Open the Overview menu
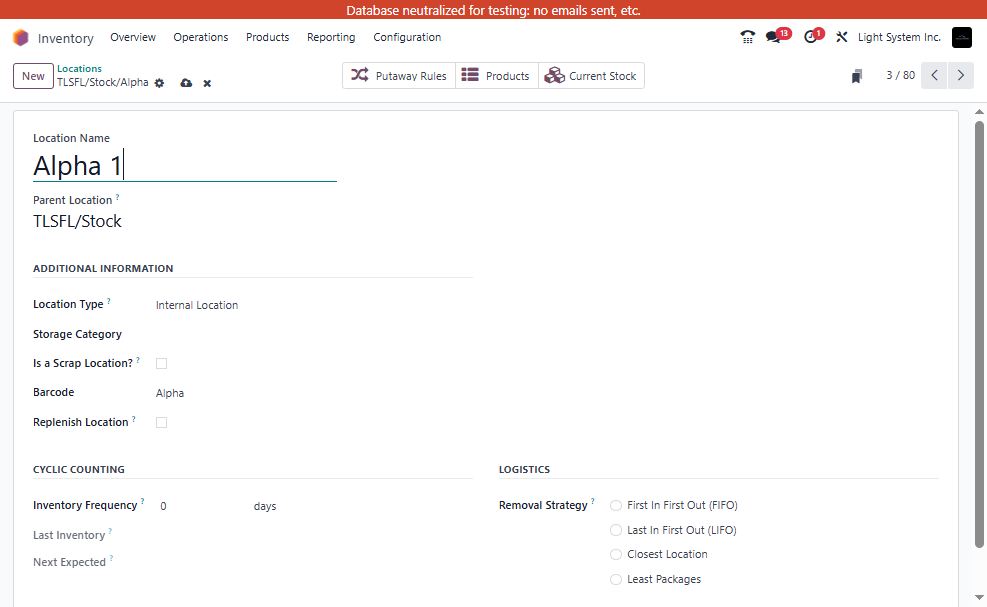 tap(133, 37)
